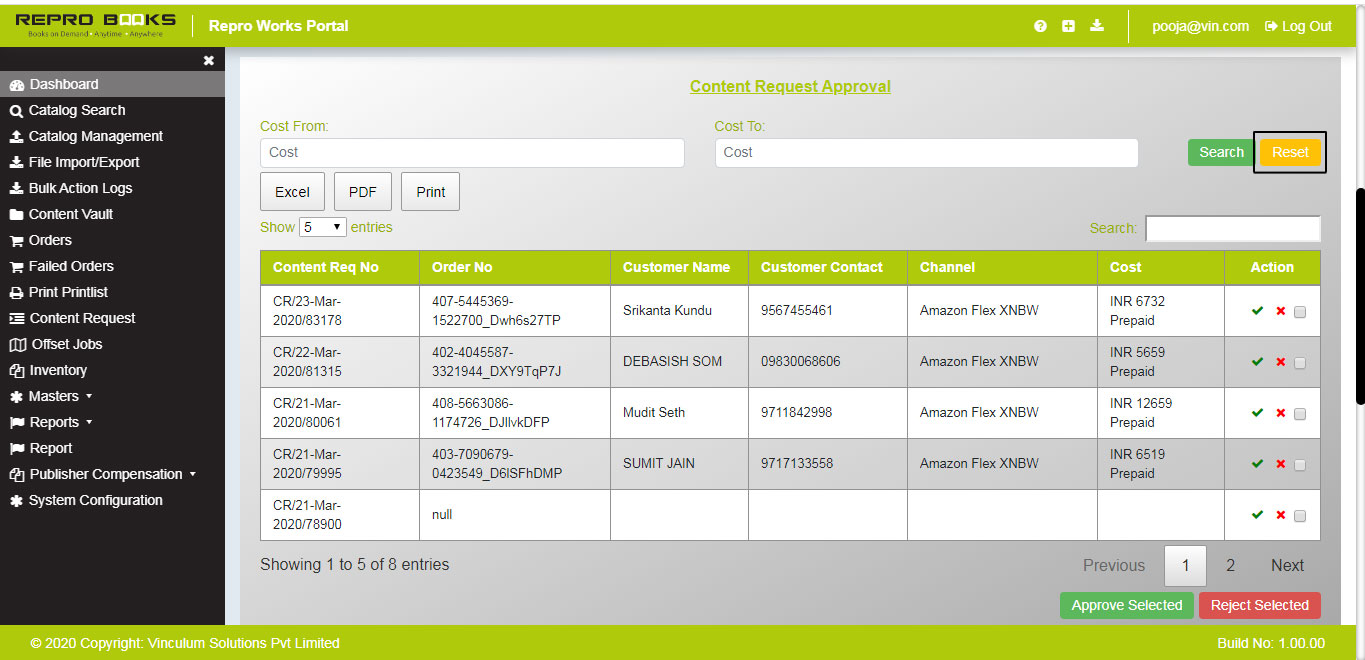Close the sidebar using the X icon
Viewport: 1365px width, 660px height.
click(x=208, y=60)
